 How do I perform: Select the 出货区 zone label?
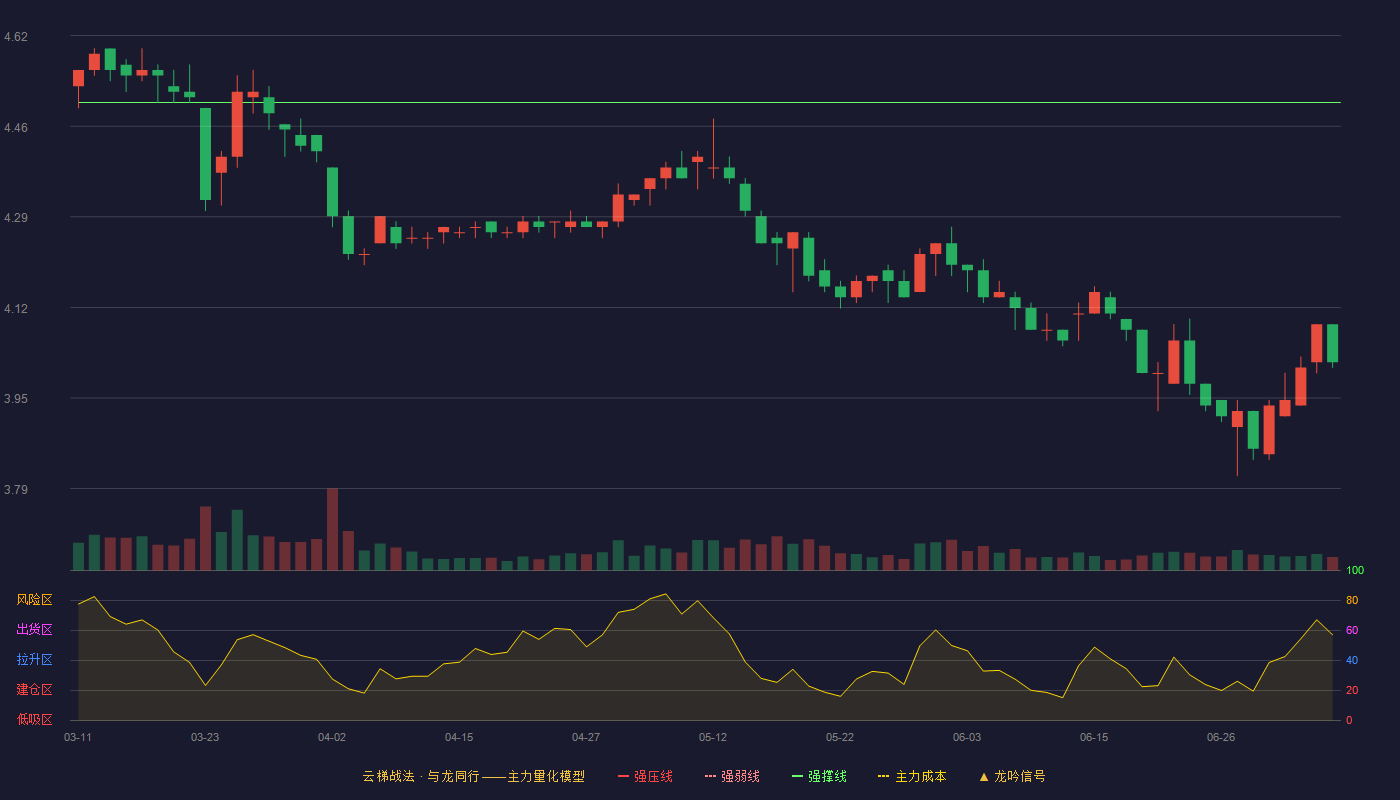[34, 630]
